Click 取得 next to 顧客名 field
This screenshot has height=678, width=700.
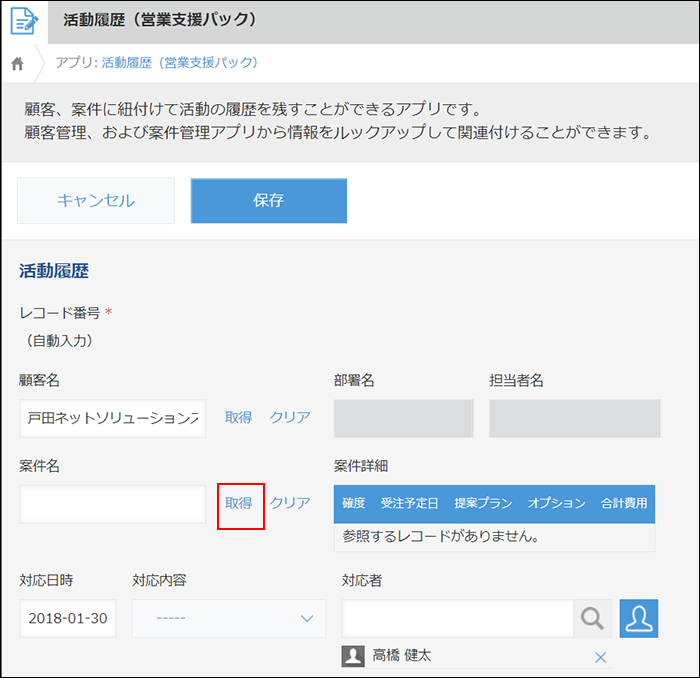click(238, 417)
